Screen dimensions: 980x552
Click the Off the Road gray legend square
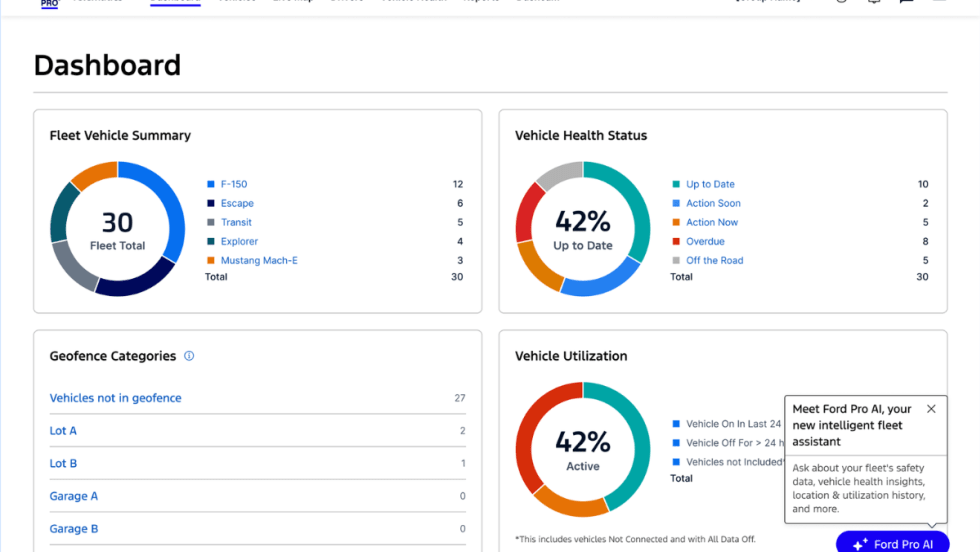[x=676, y=260]
